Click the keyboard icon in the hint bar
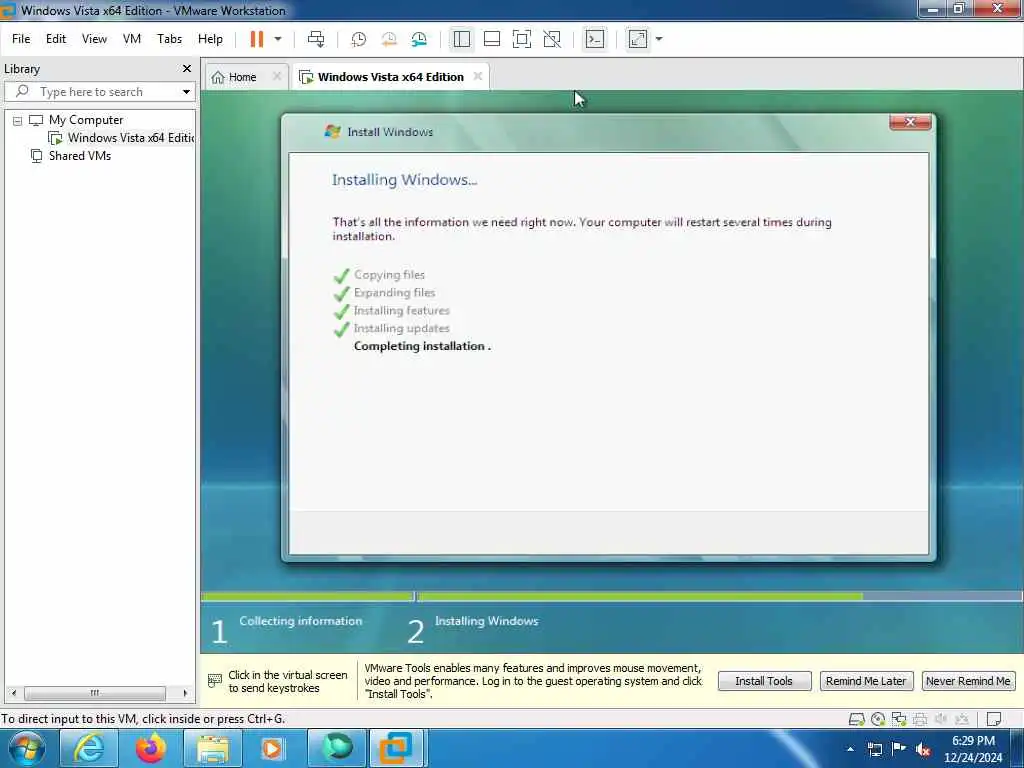 pos(215,681)
